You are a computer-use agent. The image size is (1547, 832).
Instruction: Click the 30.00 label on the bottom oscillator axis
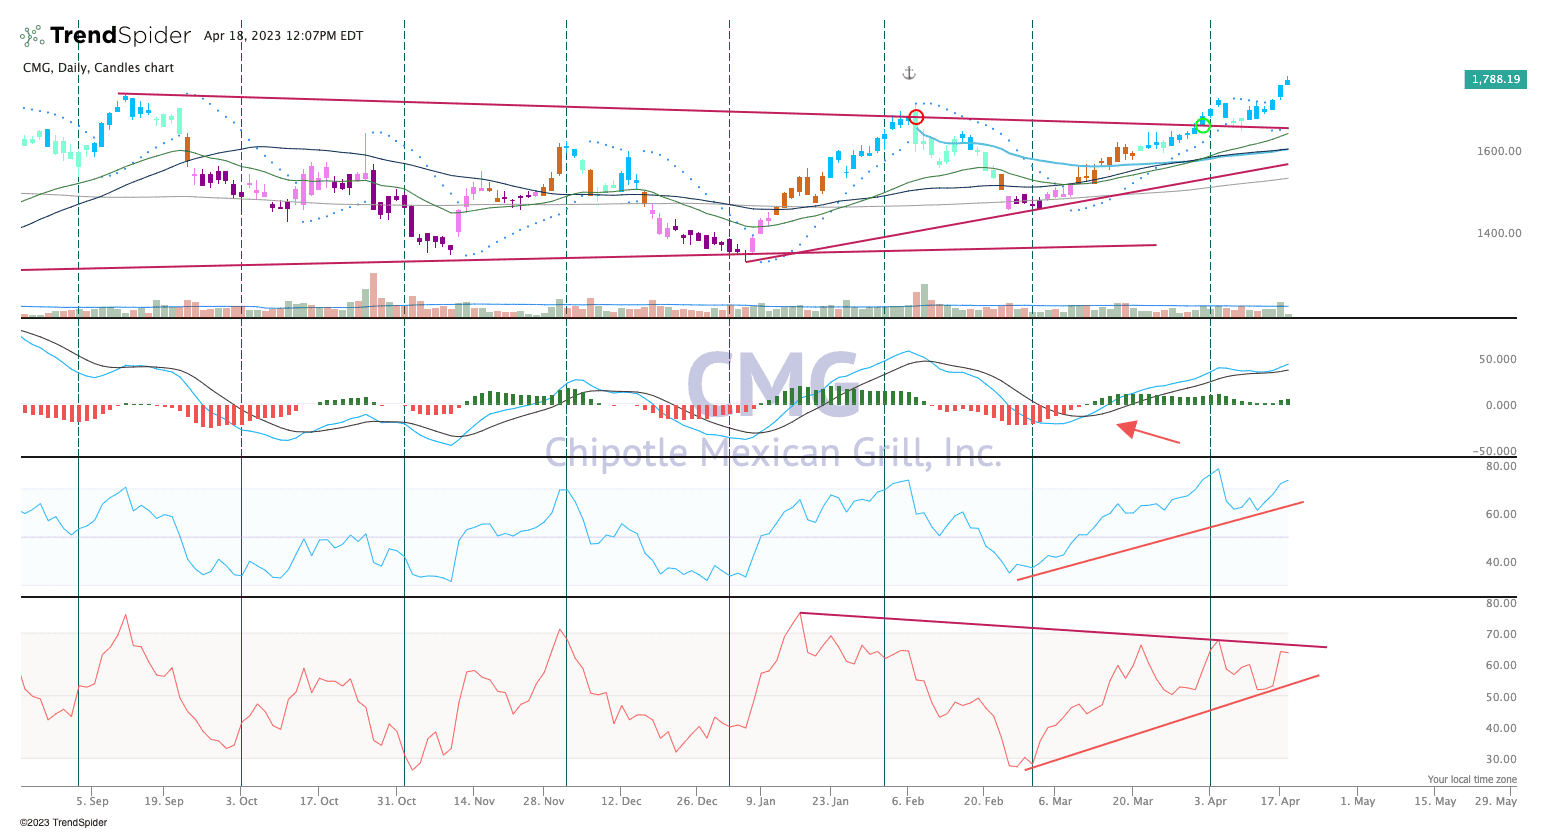point(1501,759)
